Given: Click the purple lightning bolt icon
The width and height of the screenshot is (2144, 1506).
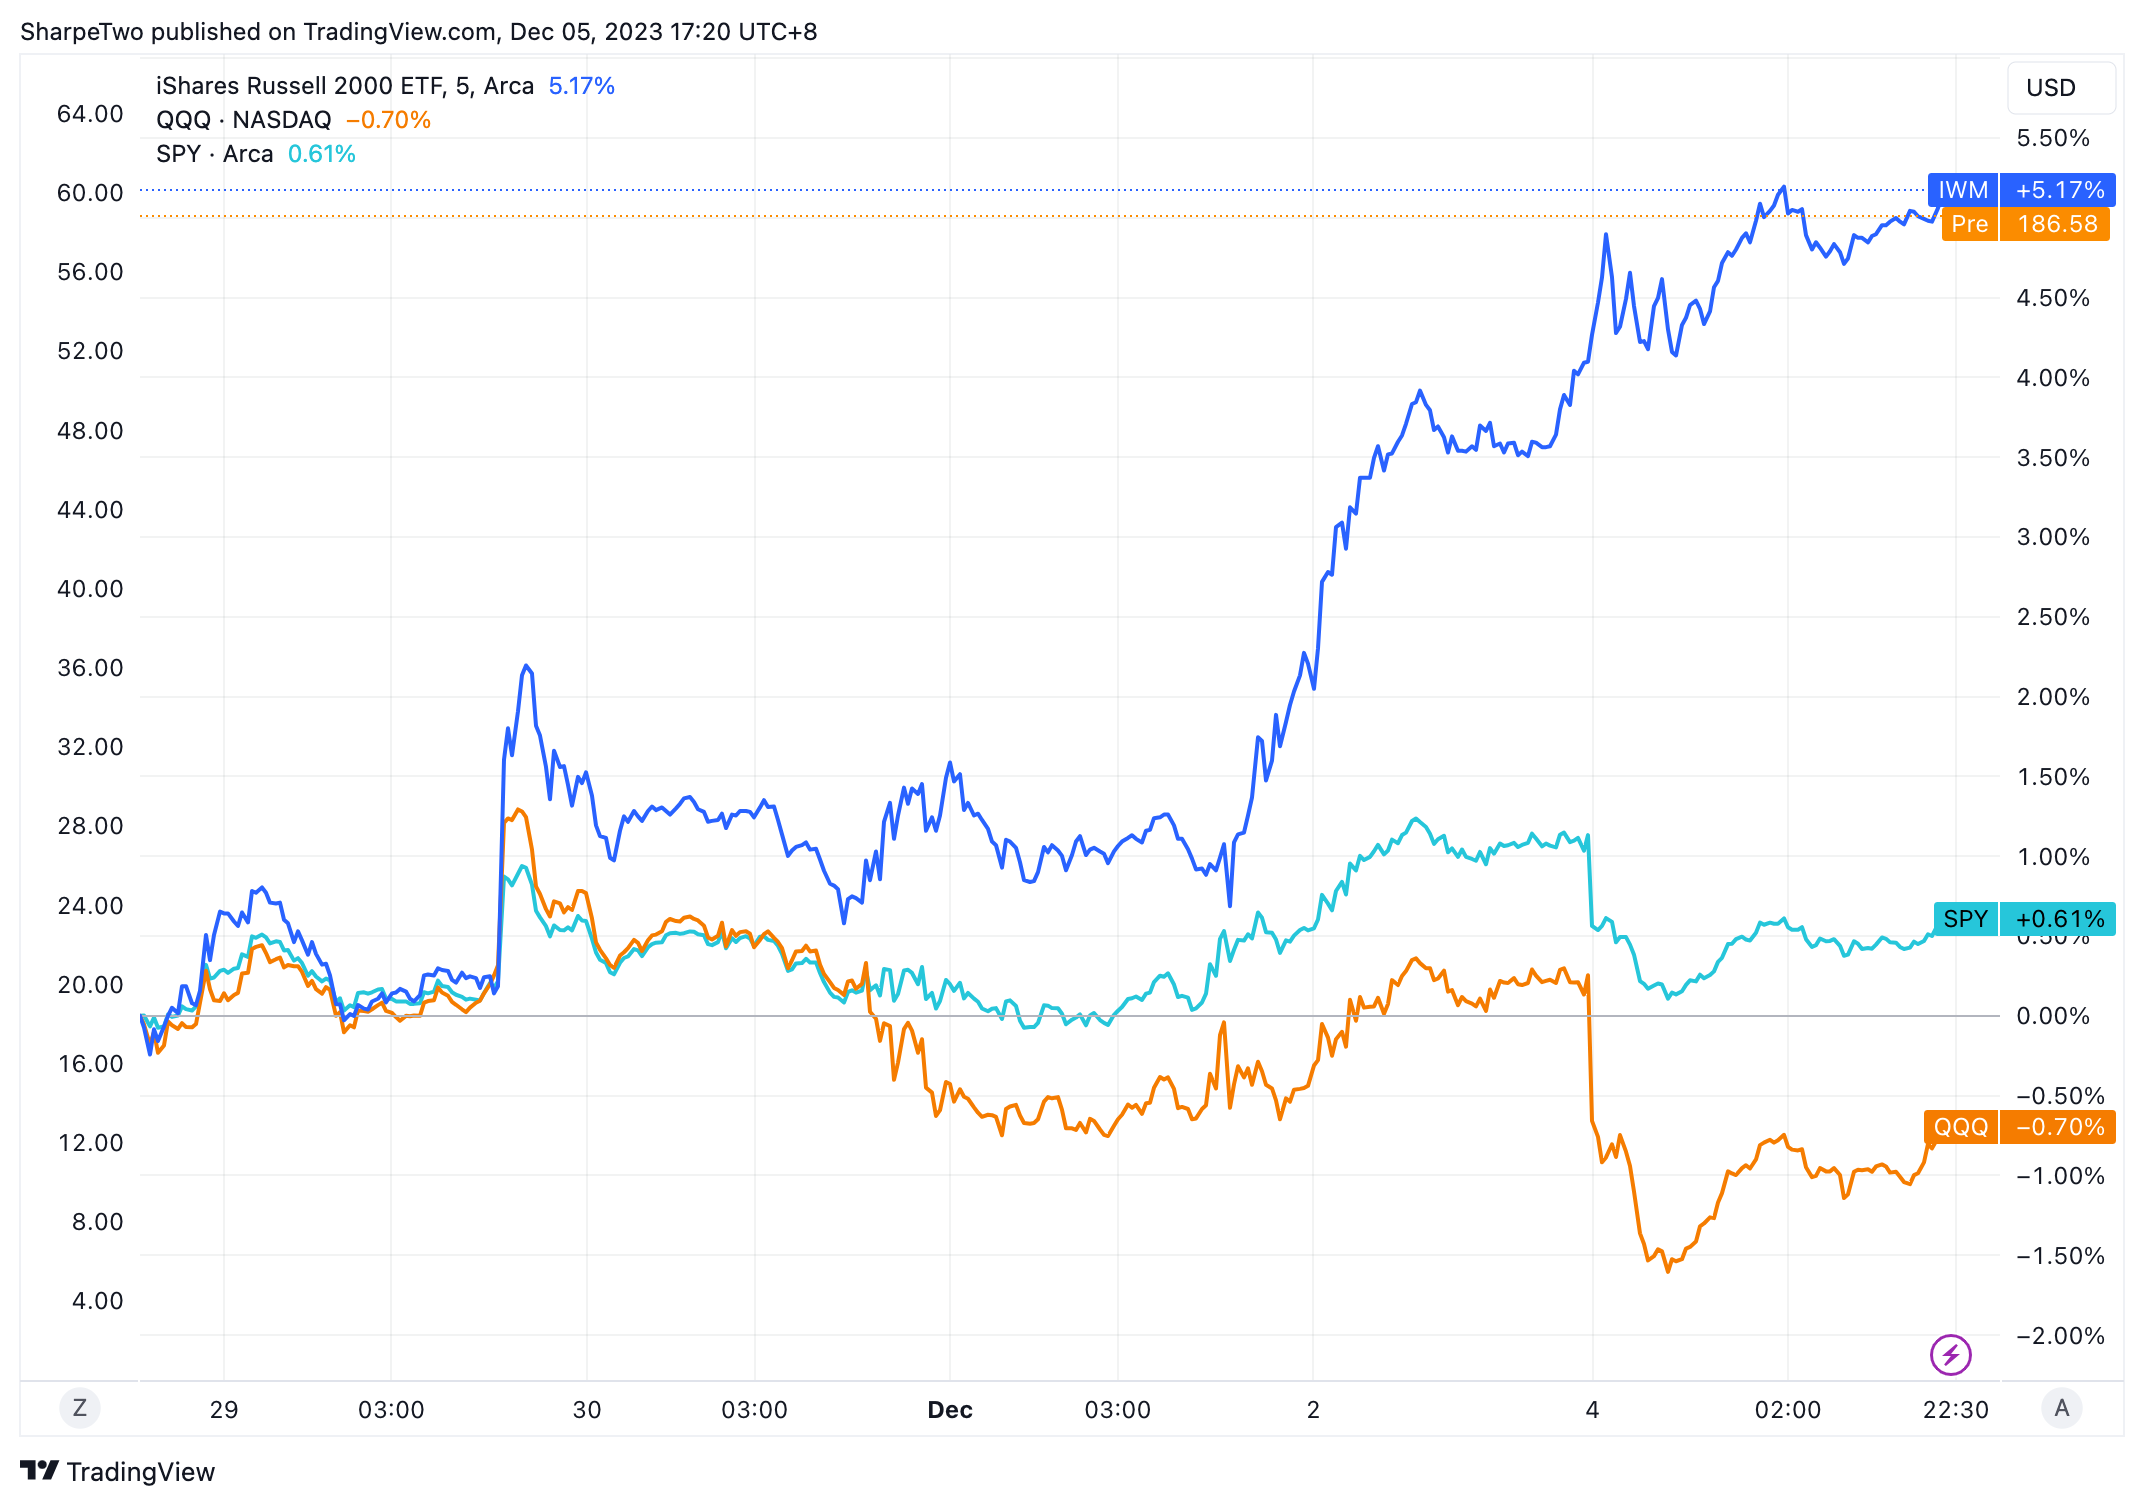Looking at the screenshot, I should (x=1950, y=1356).
